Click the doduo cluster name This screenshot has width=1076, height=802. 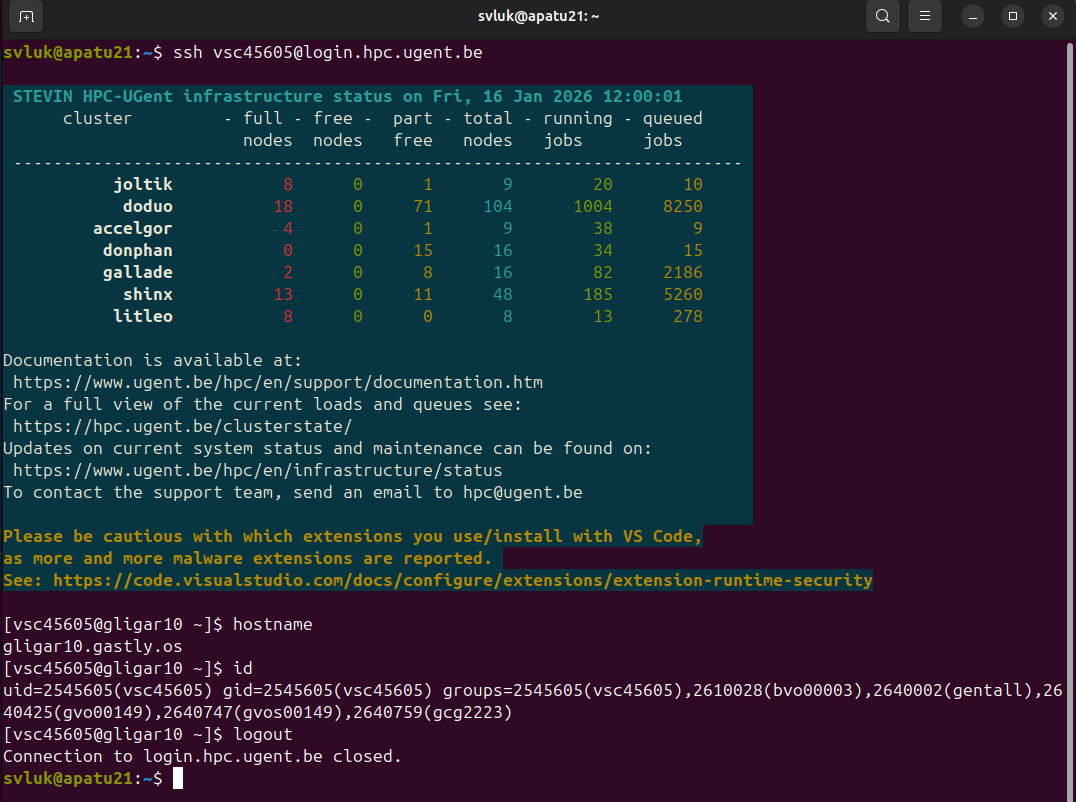pos(148,207)
